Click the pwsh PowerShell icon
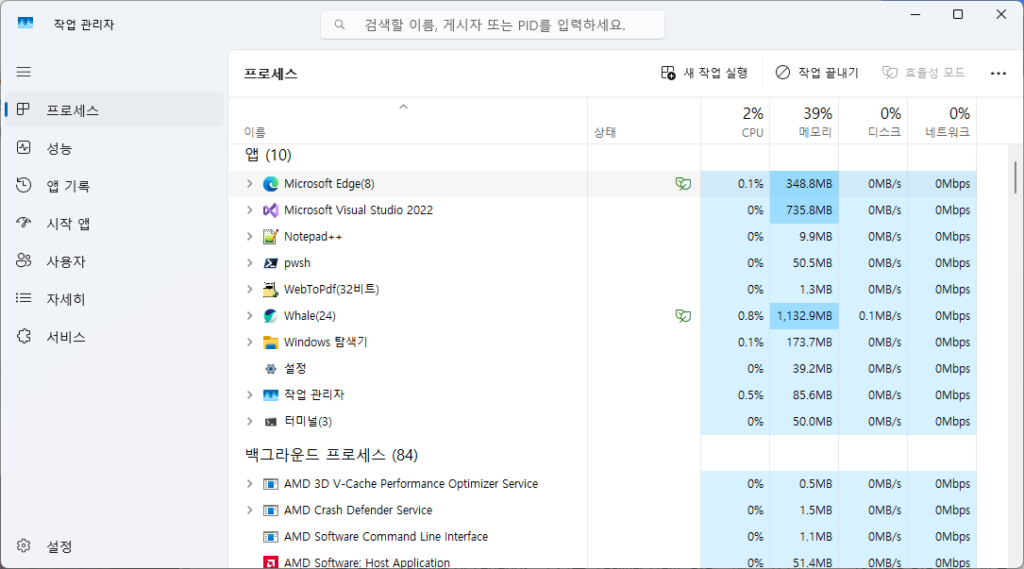The height and width of the screenshot is (569, 1024). (x=270, y=263)
